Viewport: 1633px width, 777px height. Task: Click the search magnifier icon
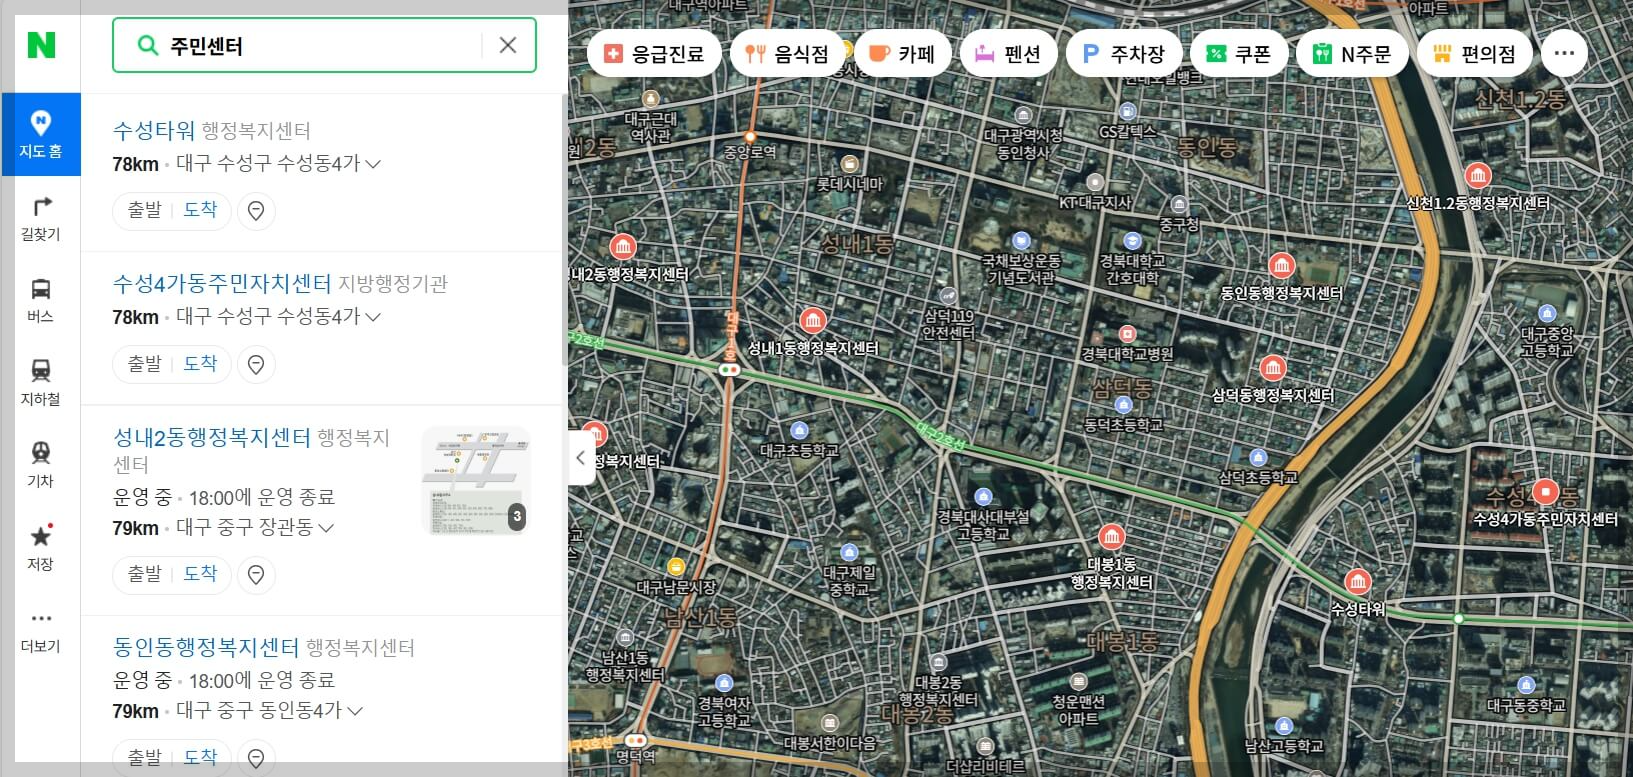point(147,45)
